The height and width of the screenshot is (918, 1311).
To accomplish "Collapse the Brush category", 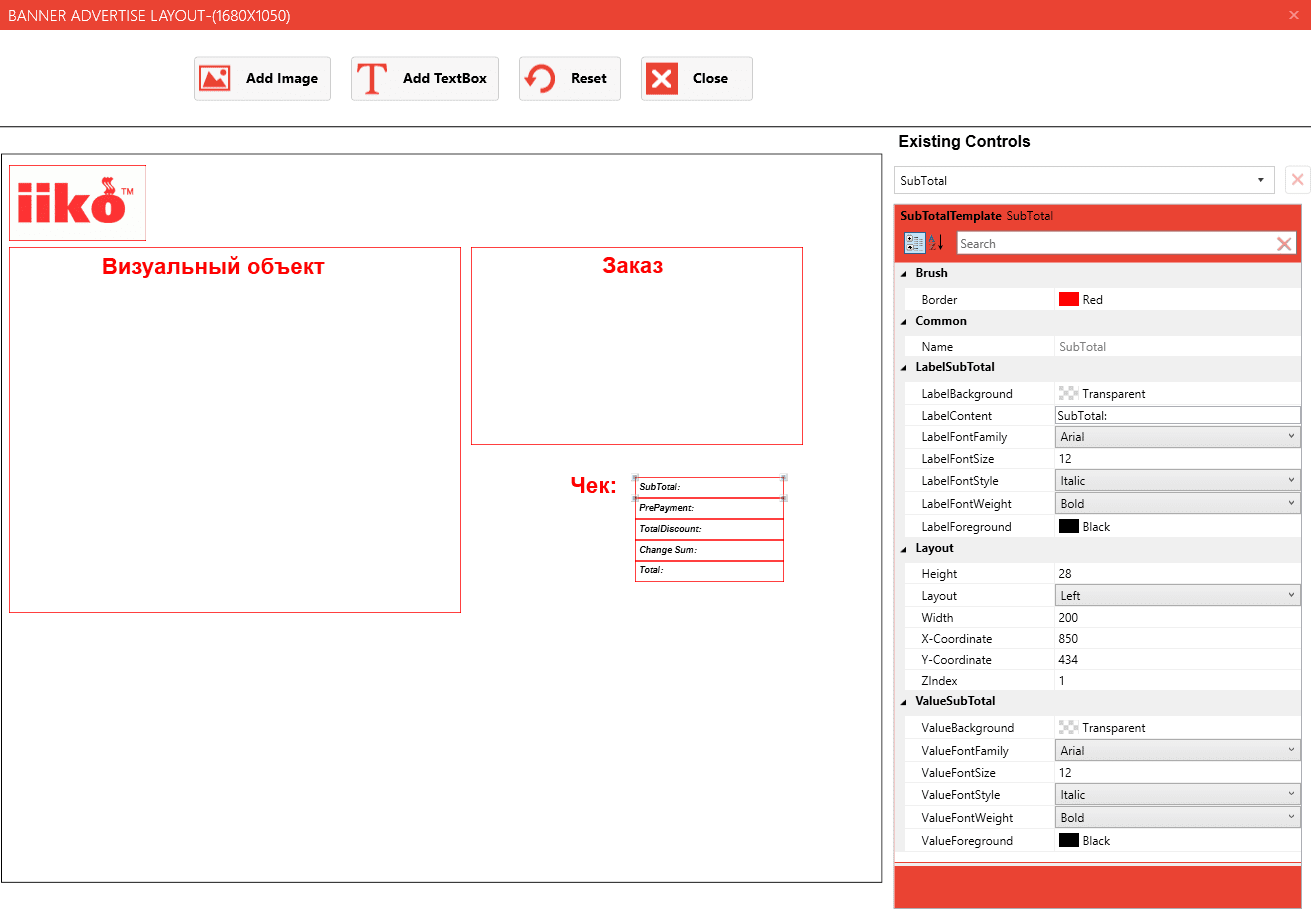I will point(904,273).
